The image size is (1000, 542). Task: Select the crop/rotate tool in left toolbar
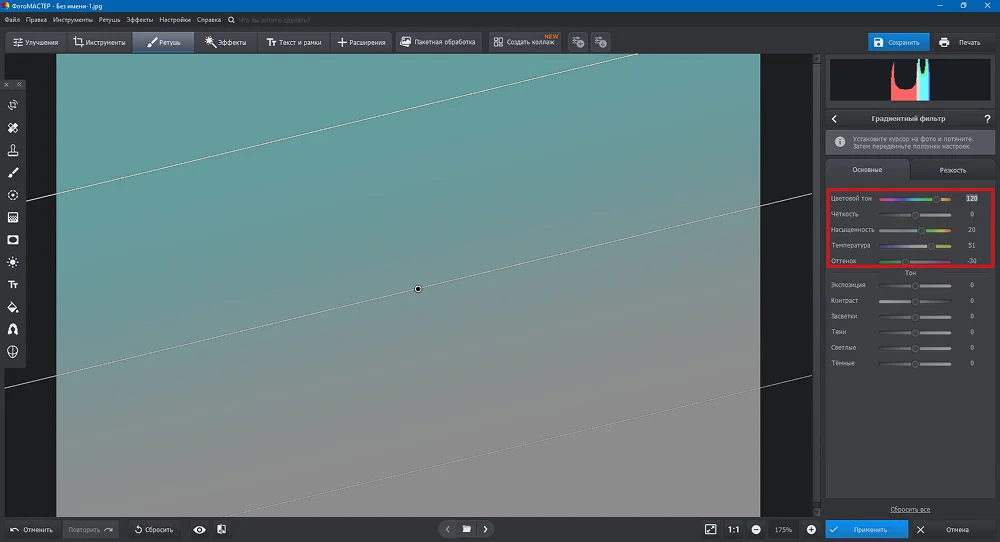[x=13, y=105]
